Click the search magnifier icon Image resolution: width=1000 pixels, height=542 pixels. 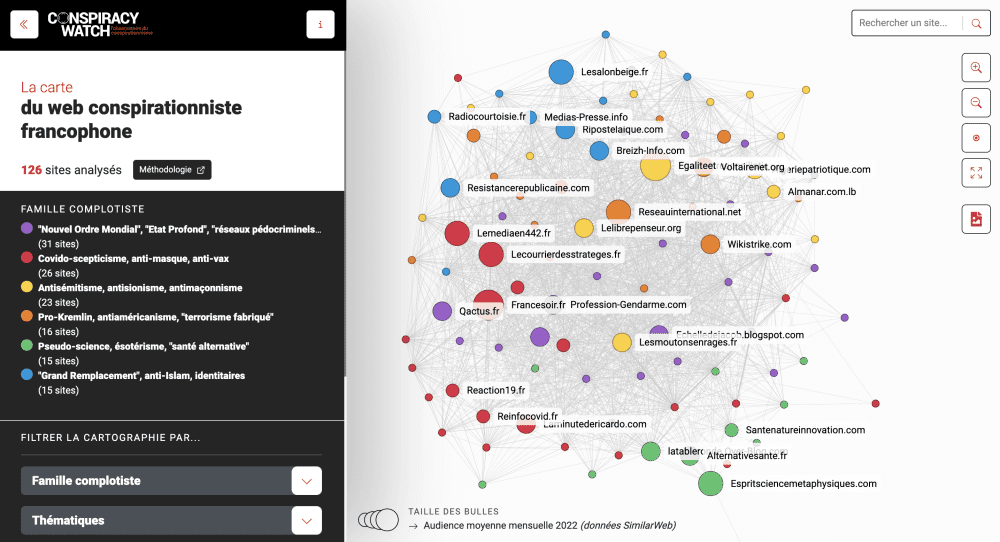[x=976, y=23]
